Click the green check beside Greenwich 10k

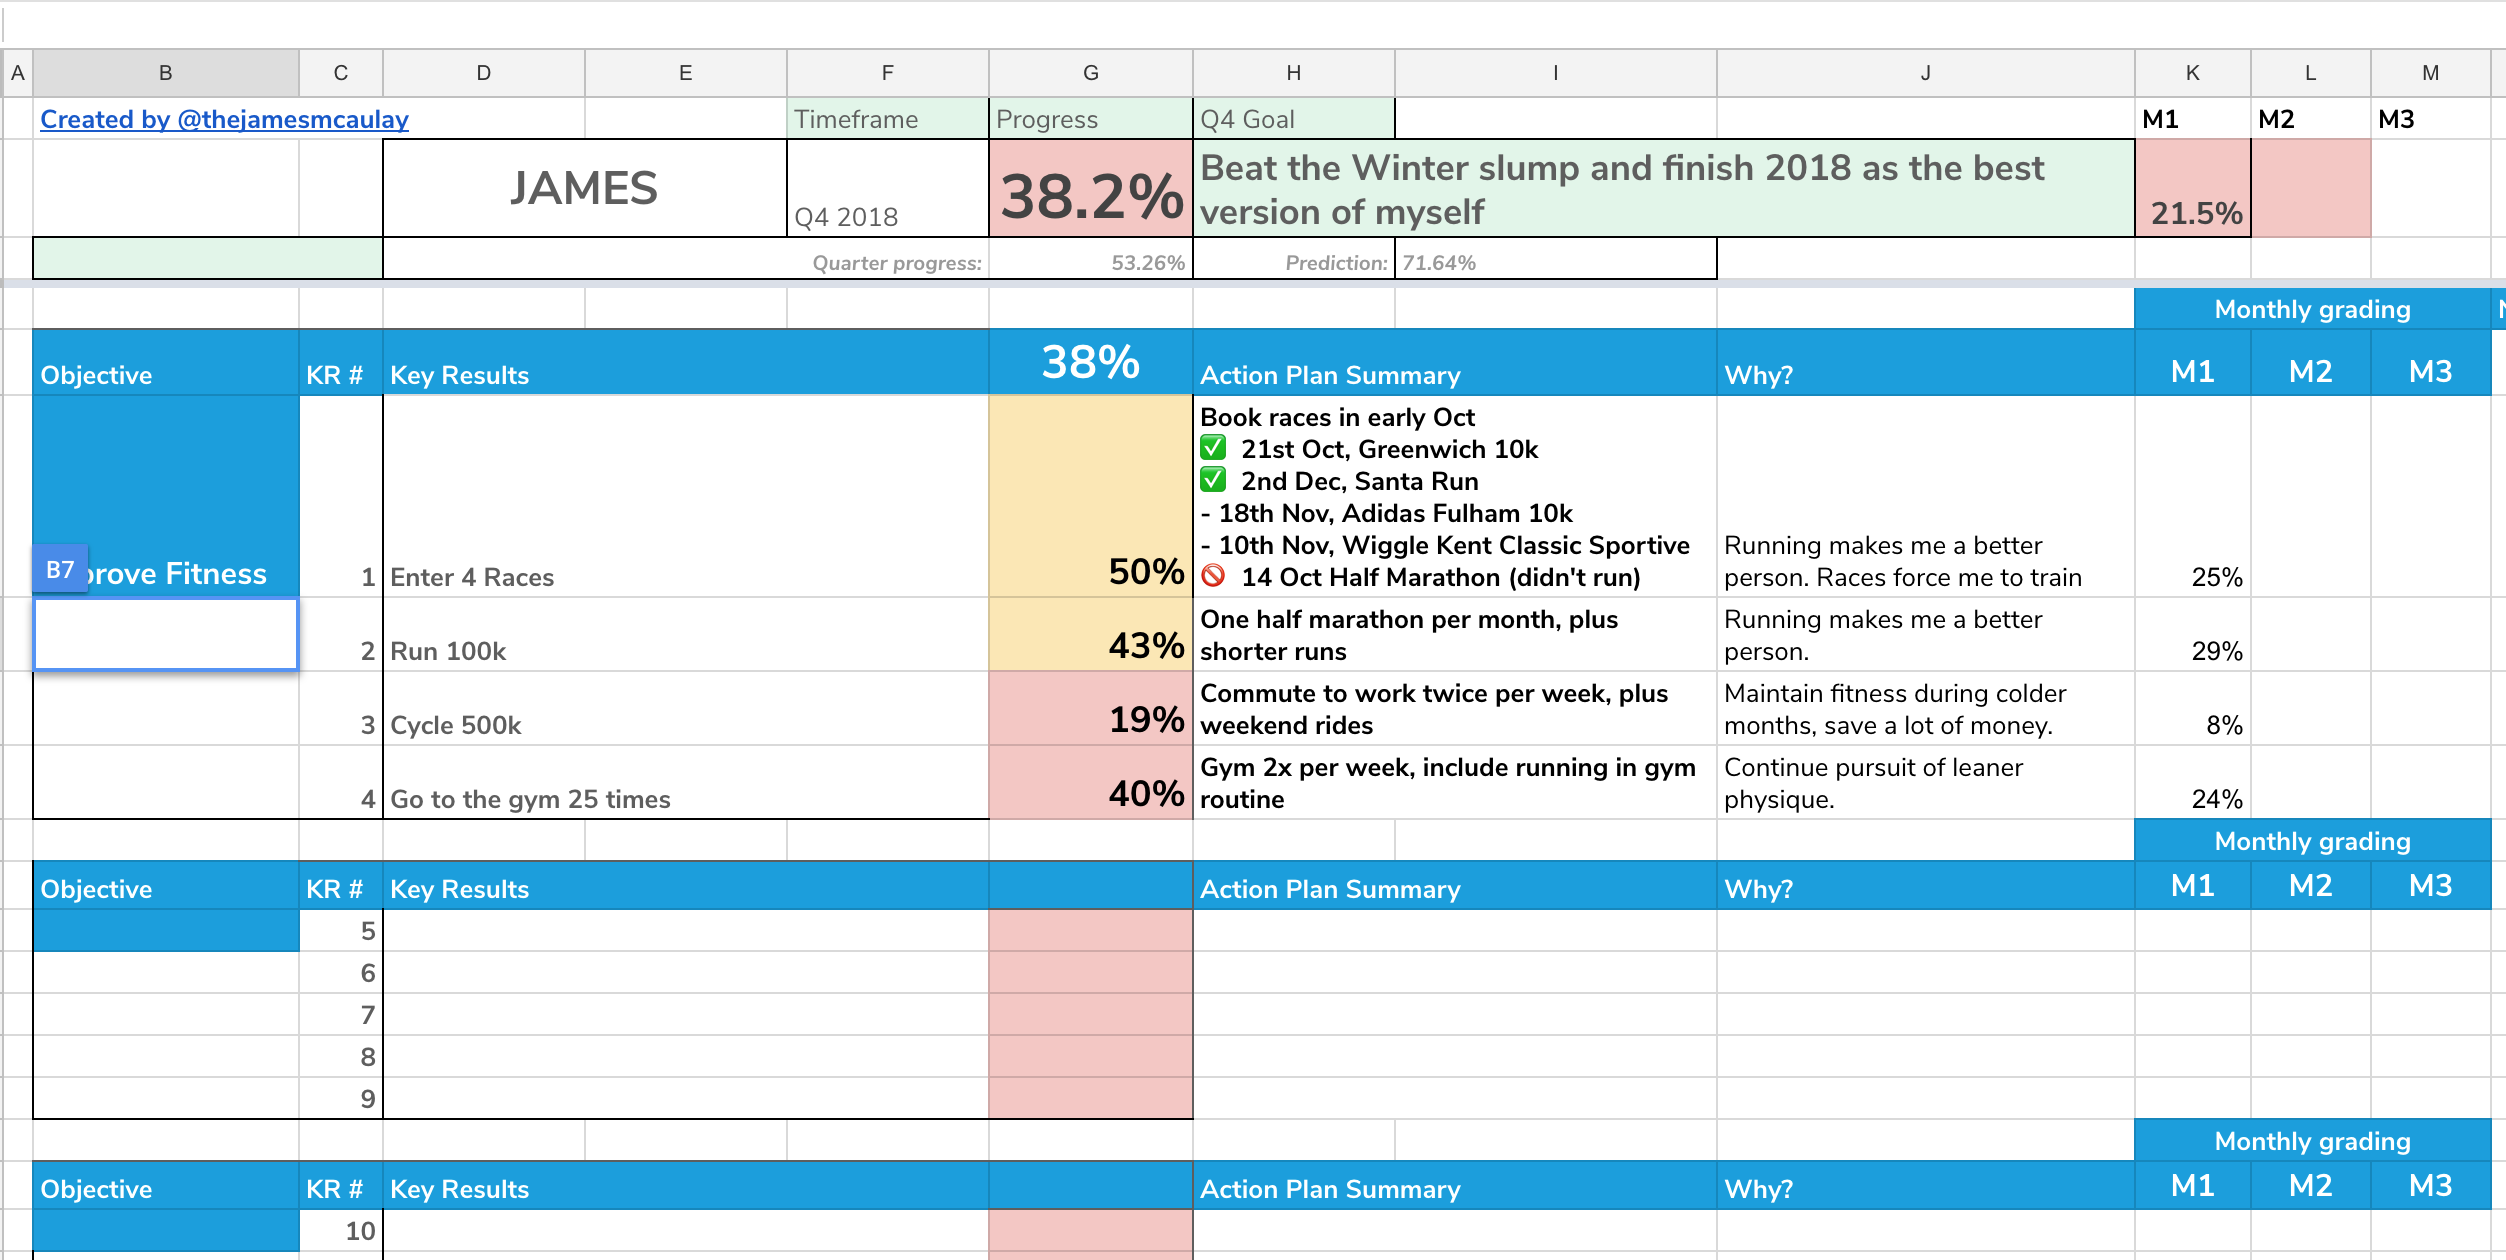(1213, 448)
